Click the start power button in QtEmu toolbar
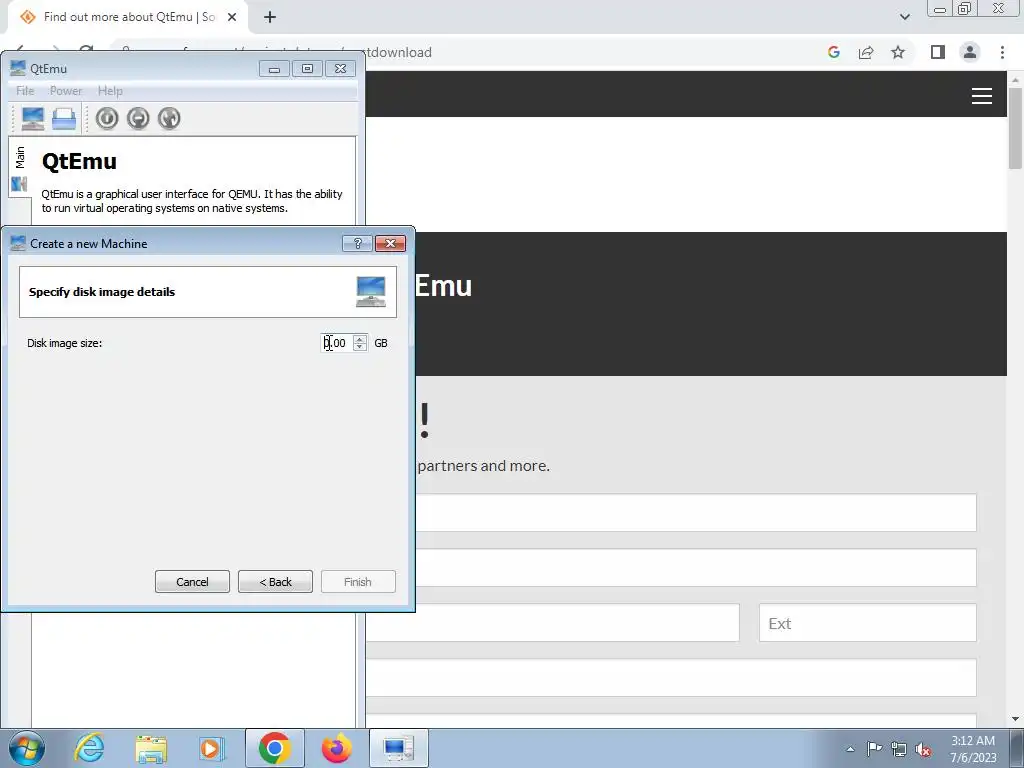Image resolution: width=1024 pixels, height=768 pixels. coord(107,119)
